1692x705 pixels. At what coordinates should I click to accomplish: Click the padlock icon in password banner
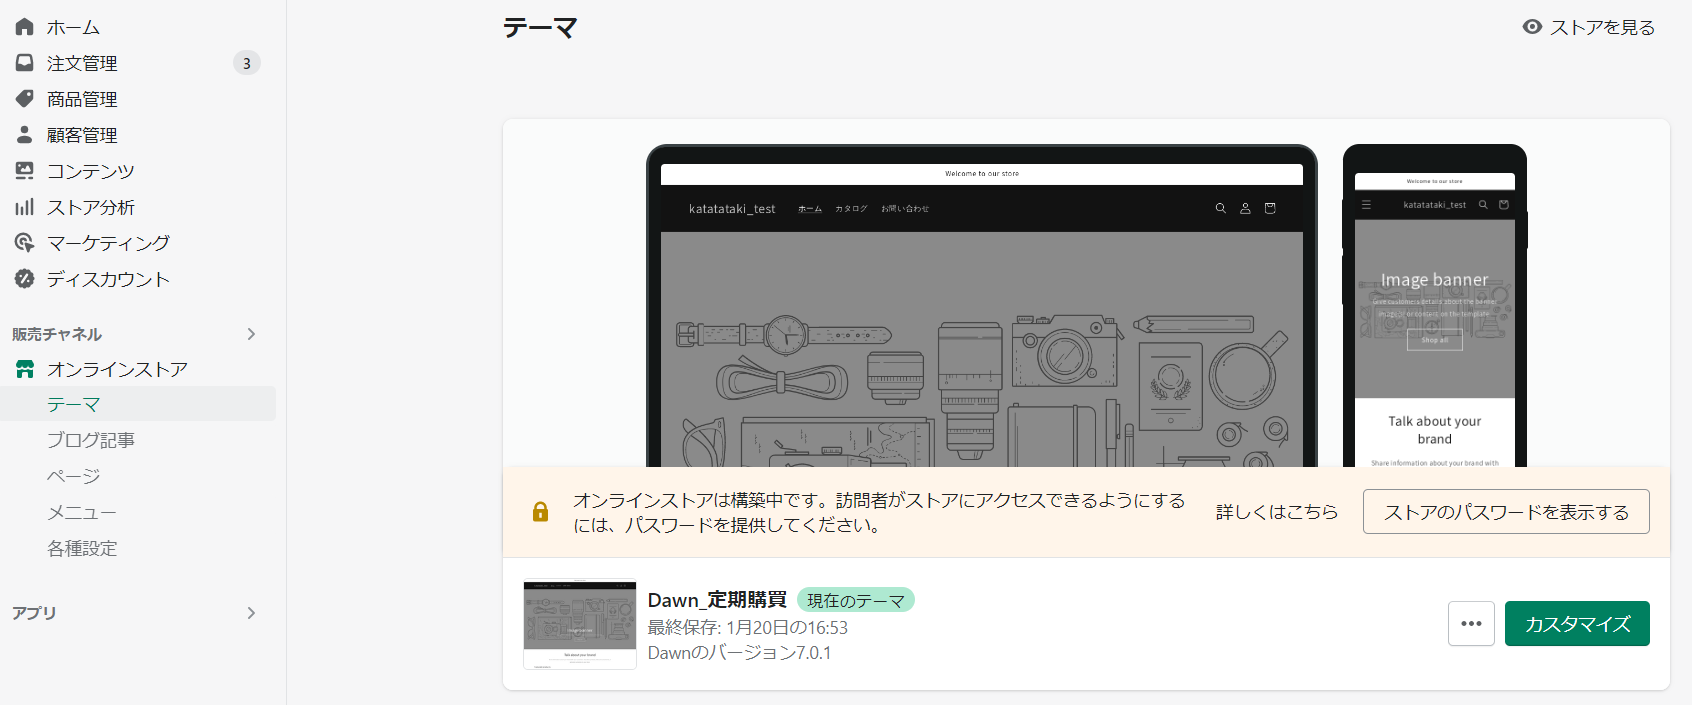(540, 512)
